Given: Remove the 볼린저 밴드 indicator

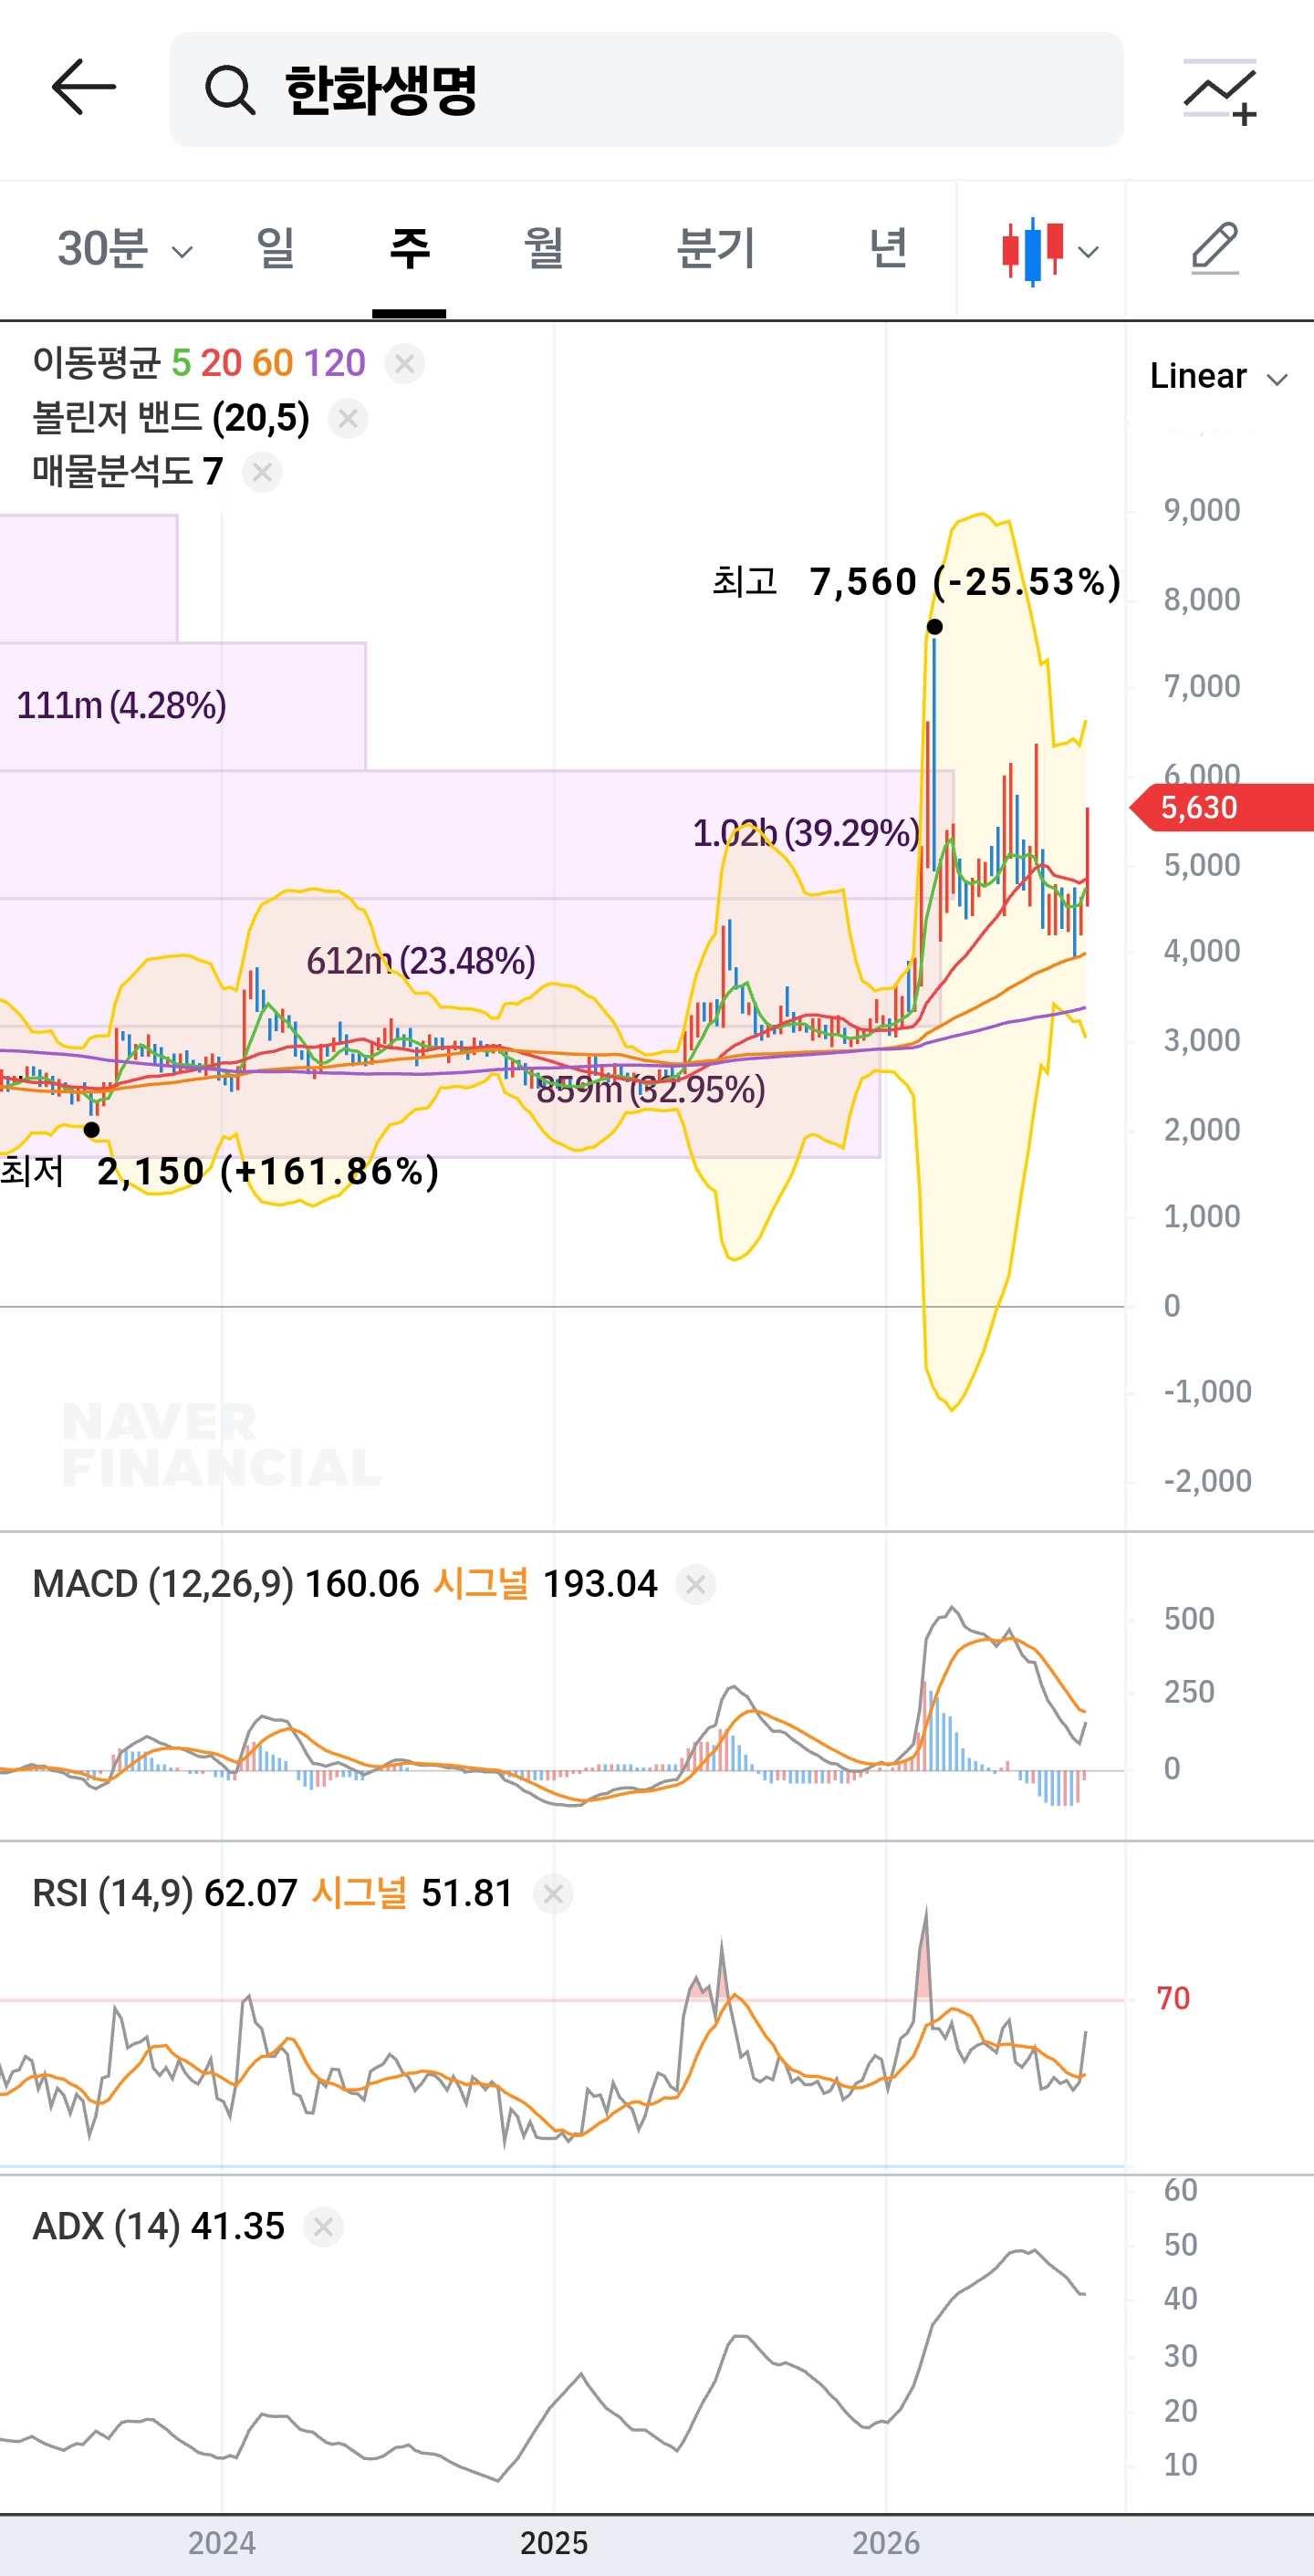Looking at the screenshot, I should click(348, 418).
